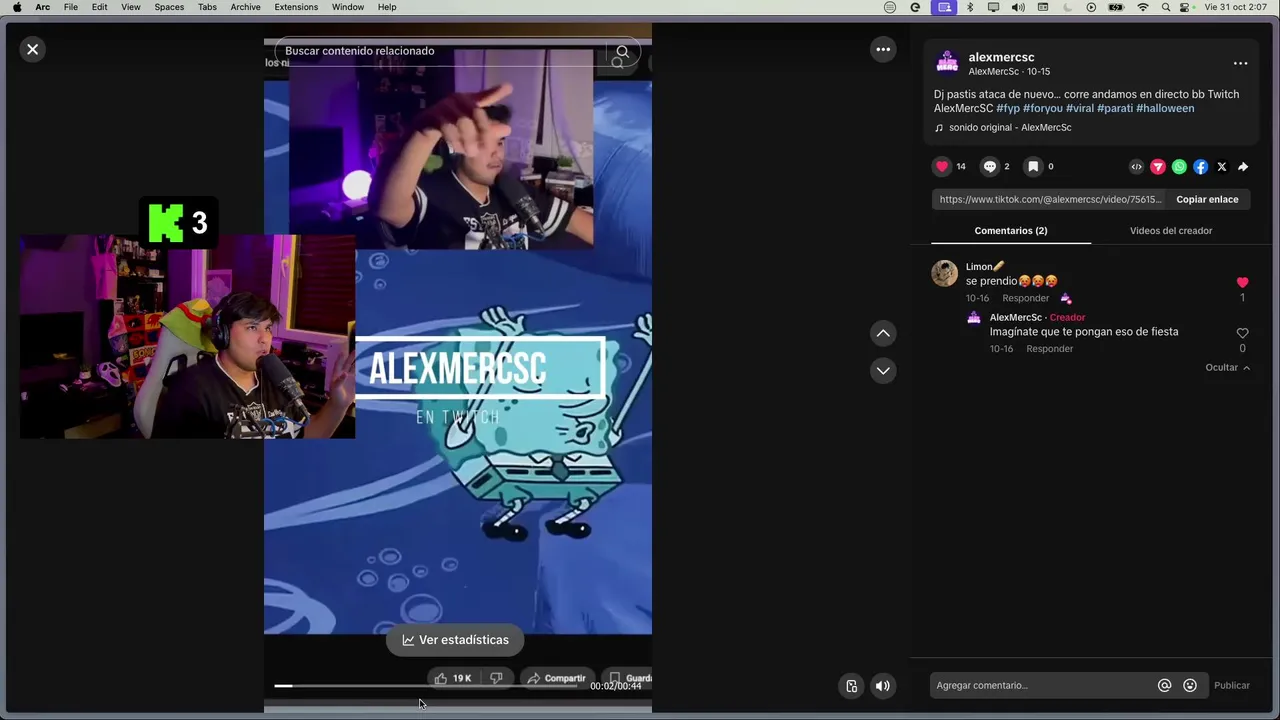Close the TikTok video viewer
The height and width of the screenshot is (720, 1280).
[x=33, y=49]
